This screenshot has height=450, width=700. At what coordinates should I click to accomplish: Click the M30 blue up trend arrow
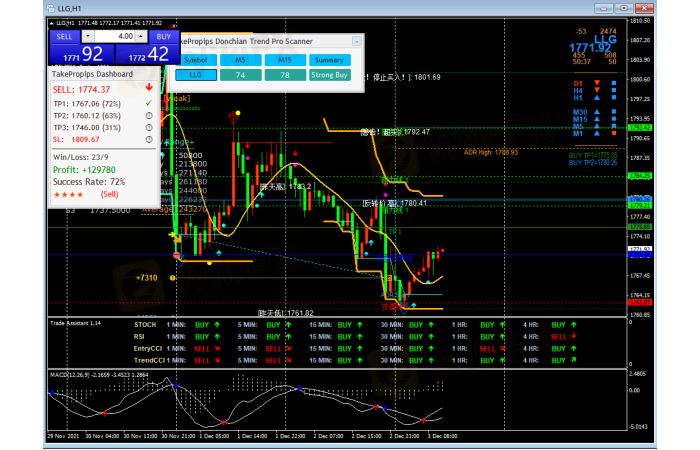tap(598, 113)
